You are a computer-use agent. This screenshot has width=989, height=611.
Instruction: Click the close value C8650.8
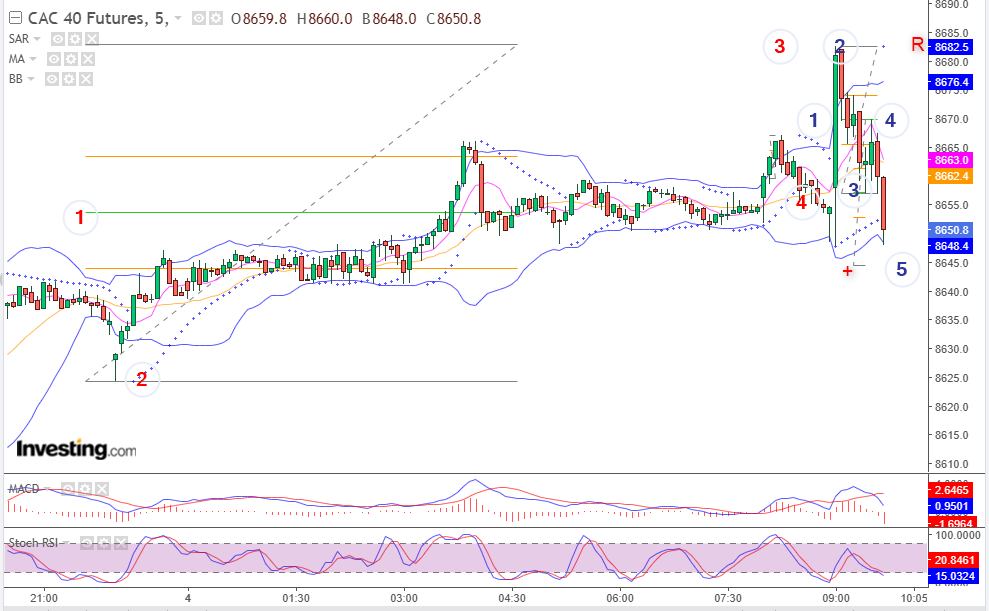[x=454, y=19]
